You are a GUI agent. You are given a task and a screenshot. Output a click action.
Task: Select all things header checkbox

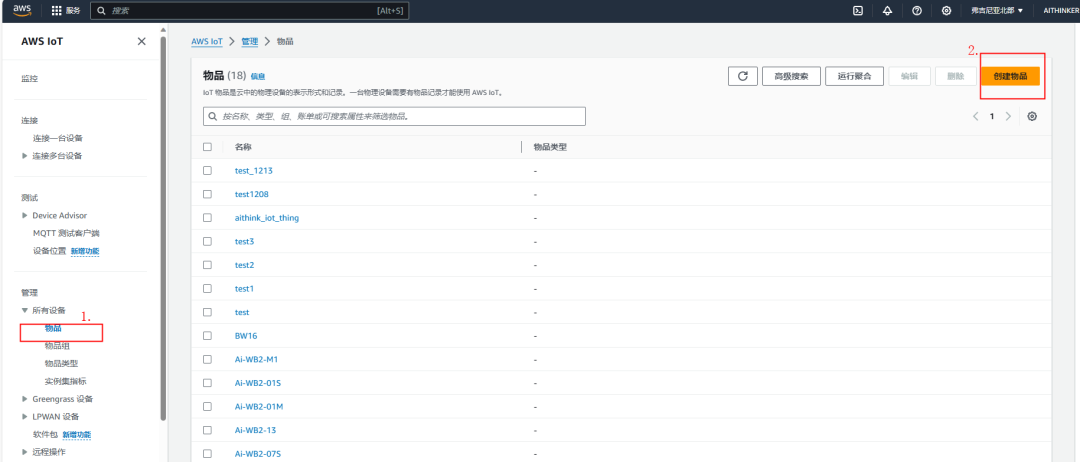[x=207, y=147]
